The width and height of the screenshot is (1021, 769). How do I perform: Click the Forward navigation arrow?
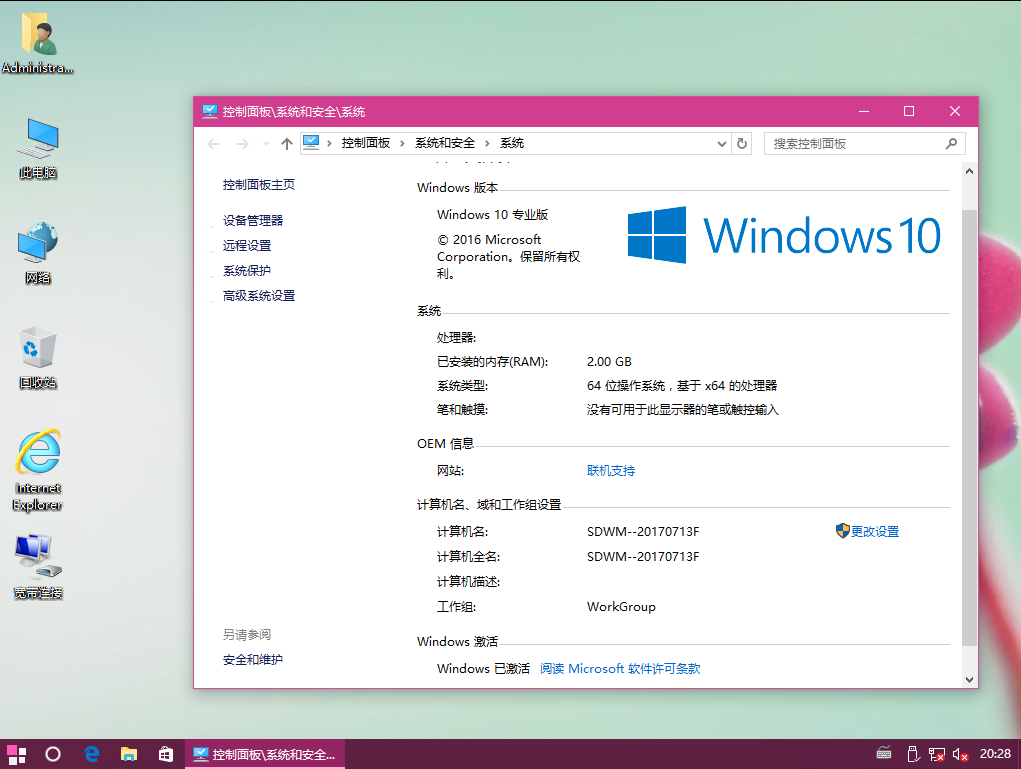[x=242, y=144]
